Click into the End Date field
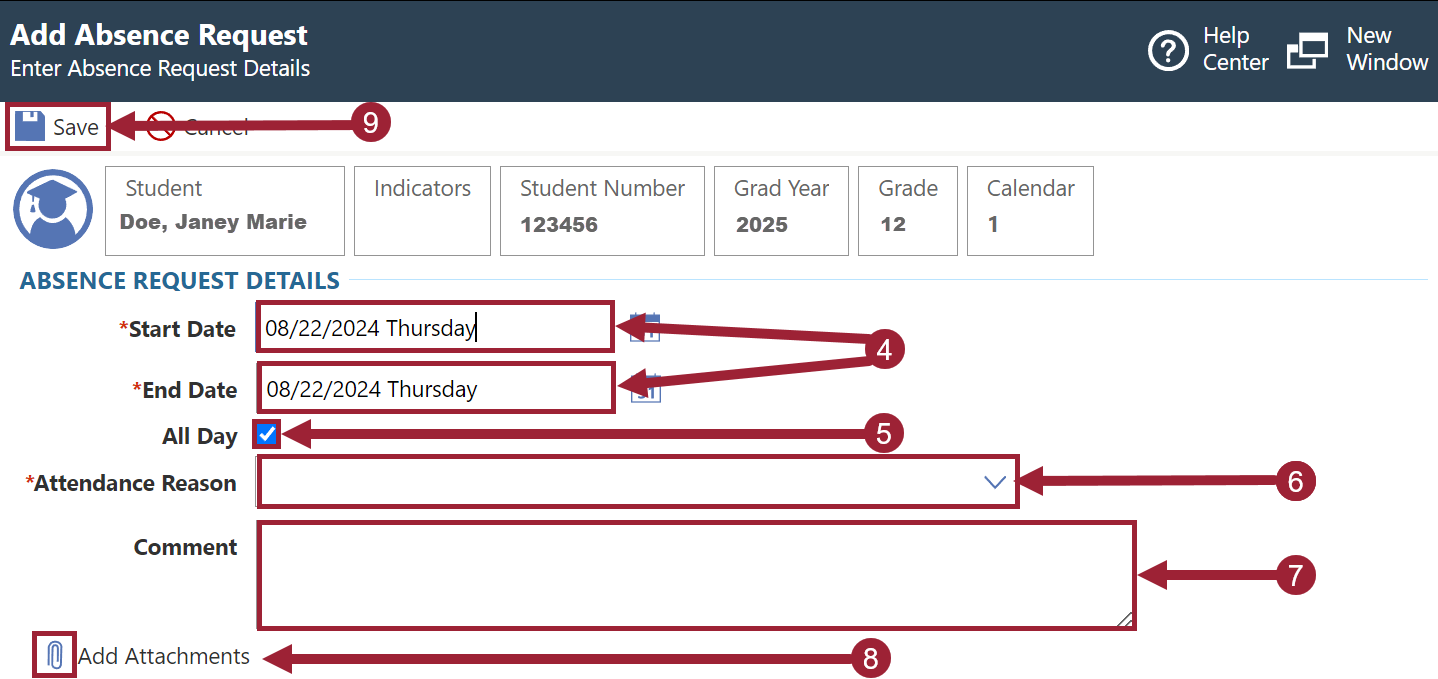Screen dimensions: 1438x679 [x=436, y=388]
